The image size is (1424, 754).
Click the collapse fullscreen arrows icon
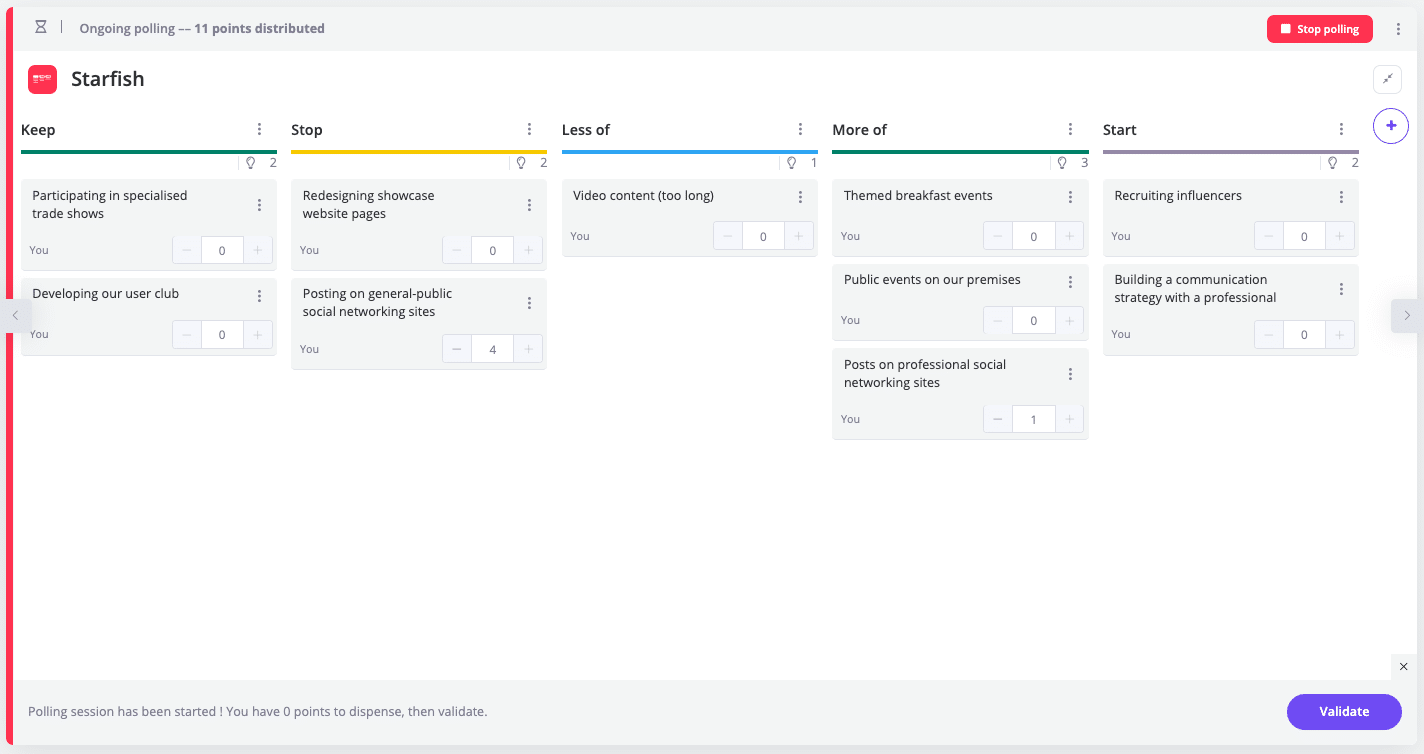coord(1387,79)
